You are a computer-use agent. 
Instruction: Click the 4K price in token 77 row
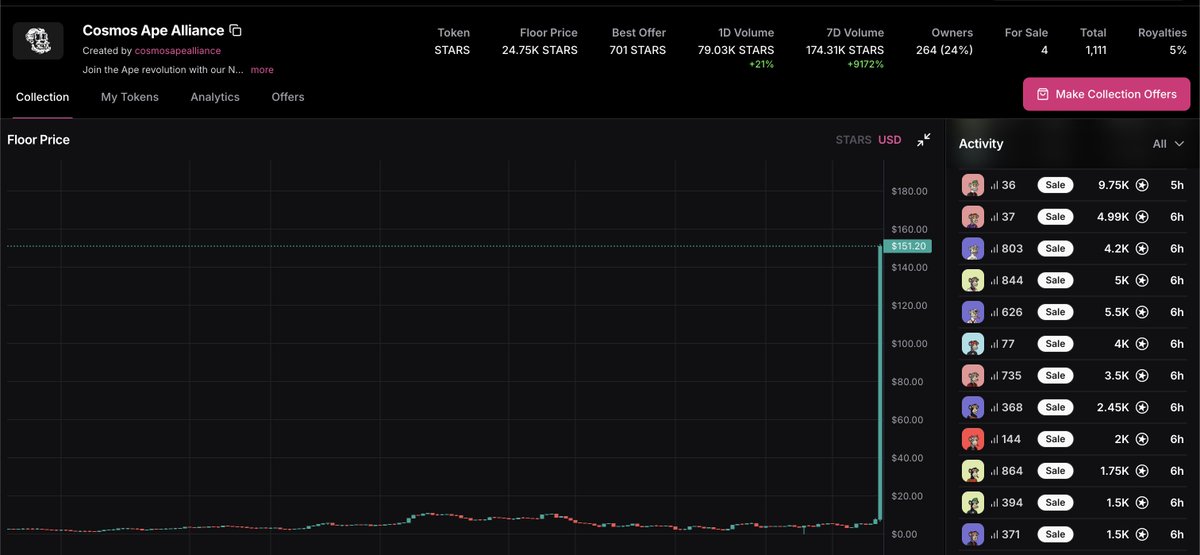[1120, 344]
